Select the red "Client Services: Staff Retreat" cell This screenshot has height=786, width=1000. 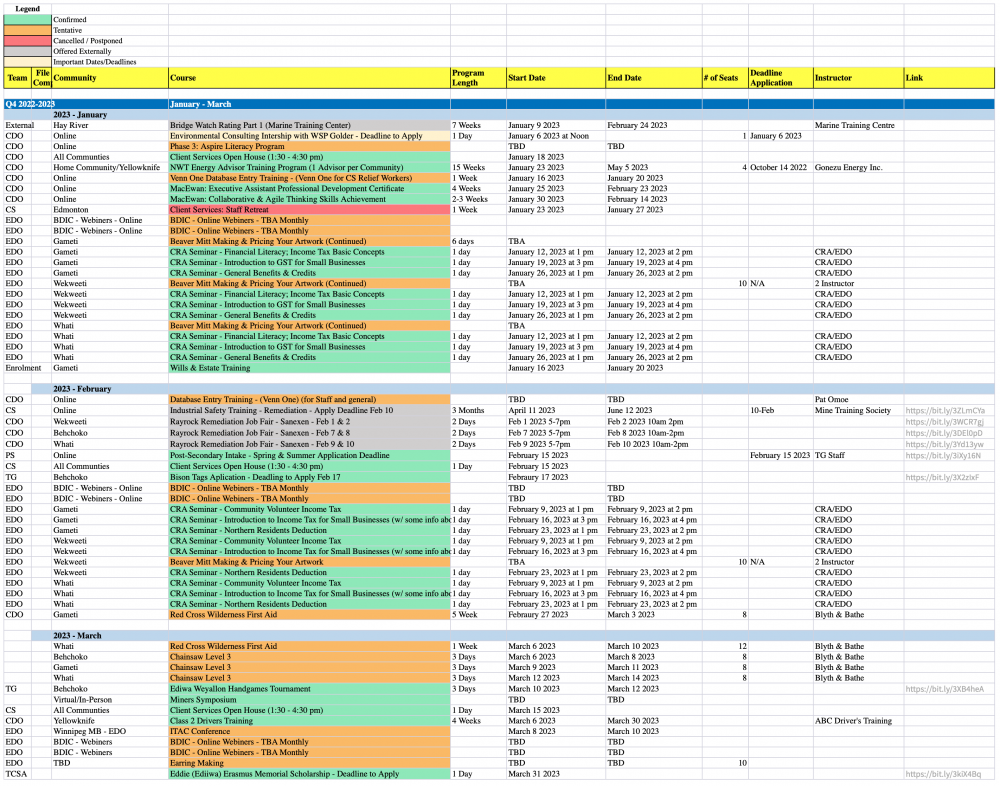click(x=309, y=210)
